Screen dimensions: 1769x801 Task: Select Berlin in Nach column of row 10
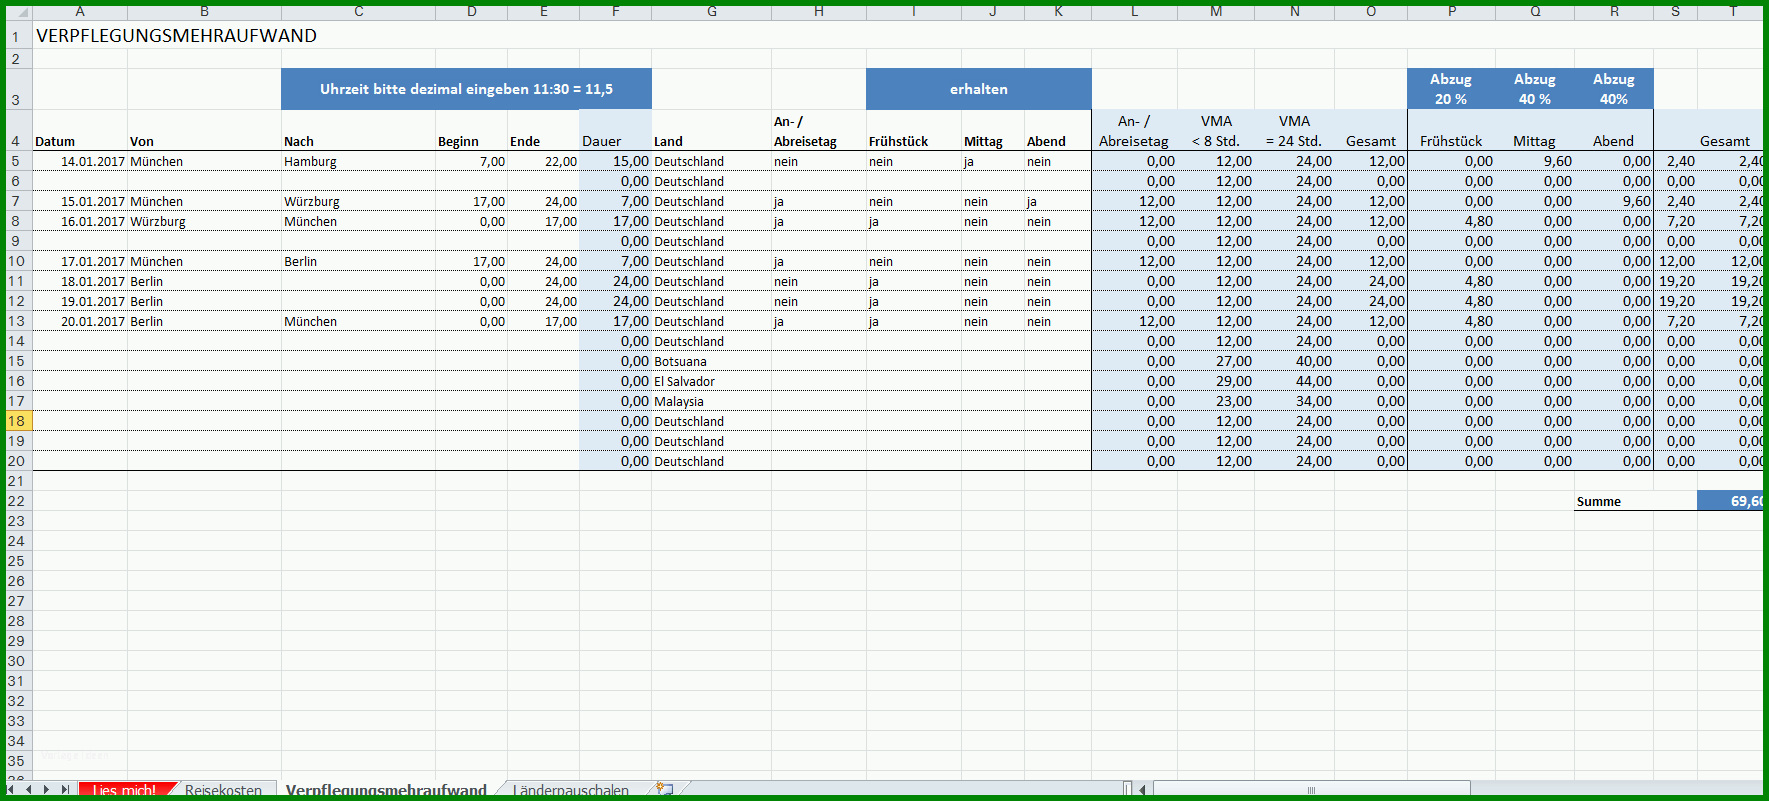(x=358, y=261)
